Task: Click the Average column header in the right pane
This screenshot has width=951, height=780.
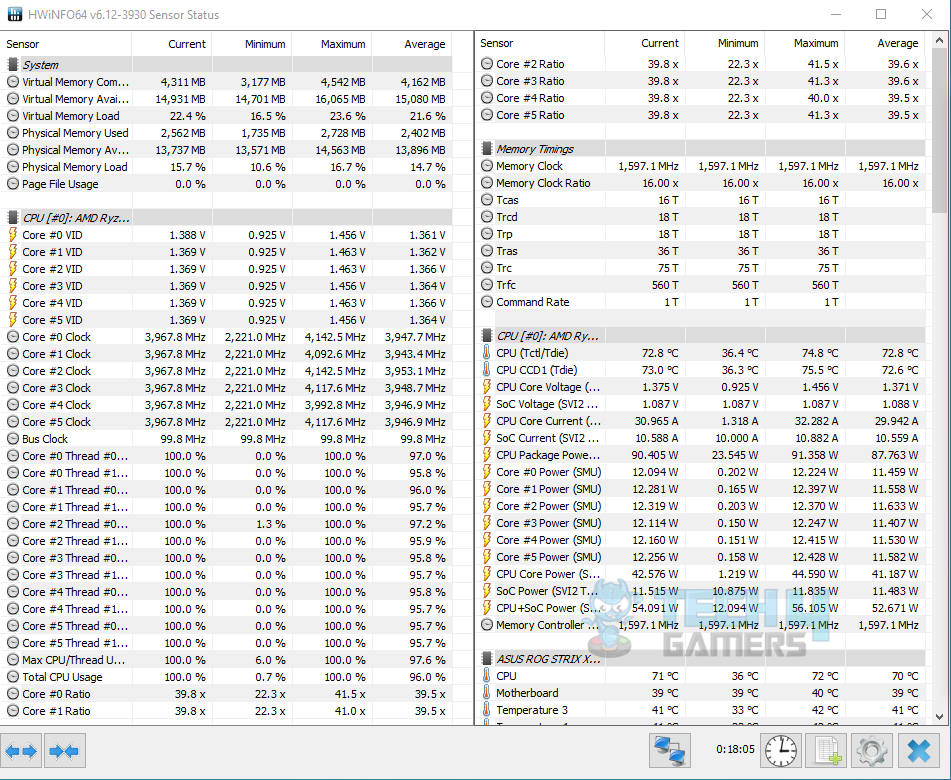Action: click(885, 43)
